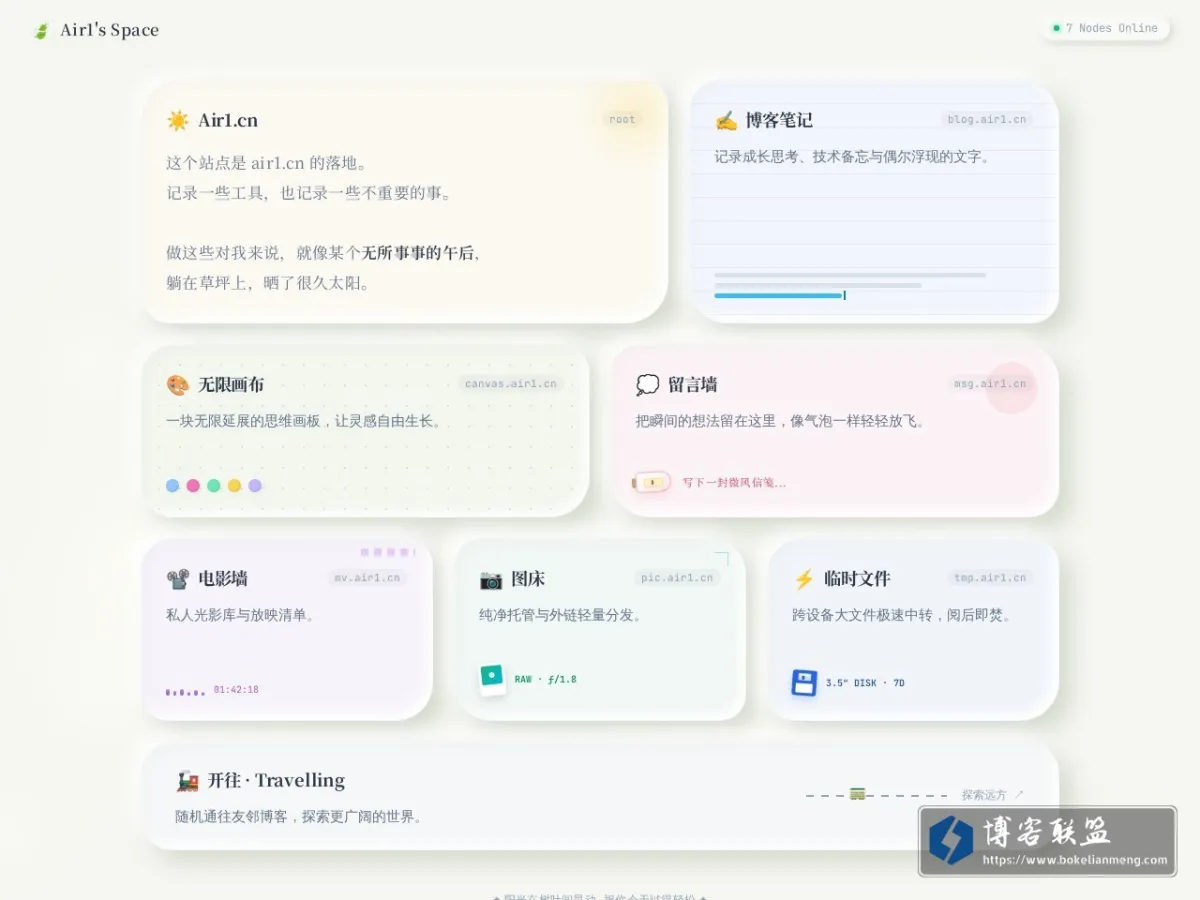1200x900 pixels.
Task: Click the green leaf logo icon
Action: click(x=41, y=31)
